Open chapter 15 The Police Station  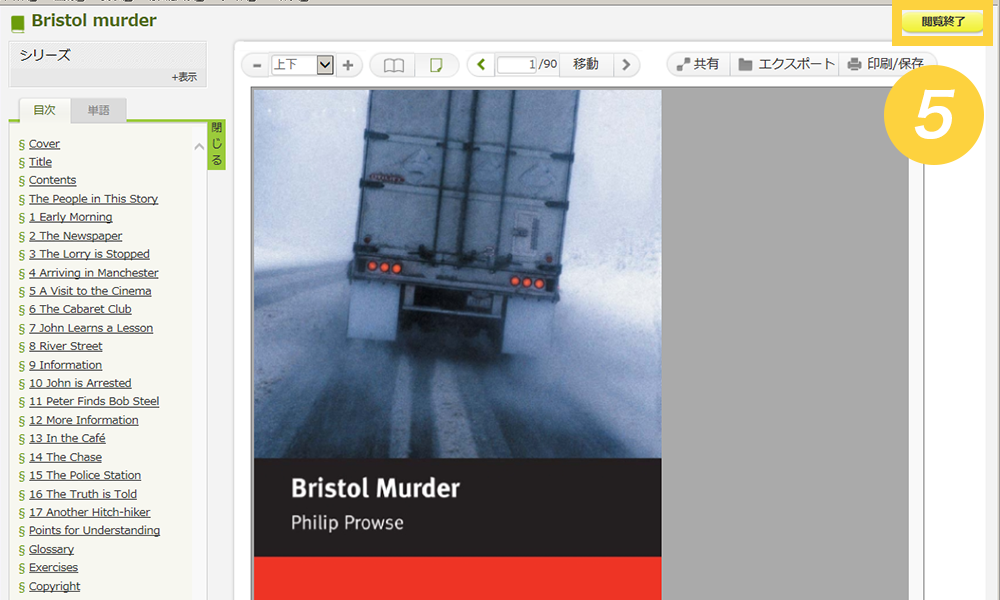[85, 475]
